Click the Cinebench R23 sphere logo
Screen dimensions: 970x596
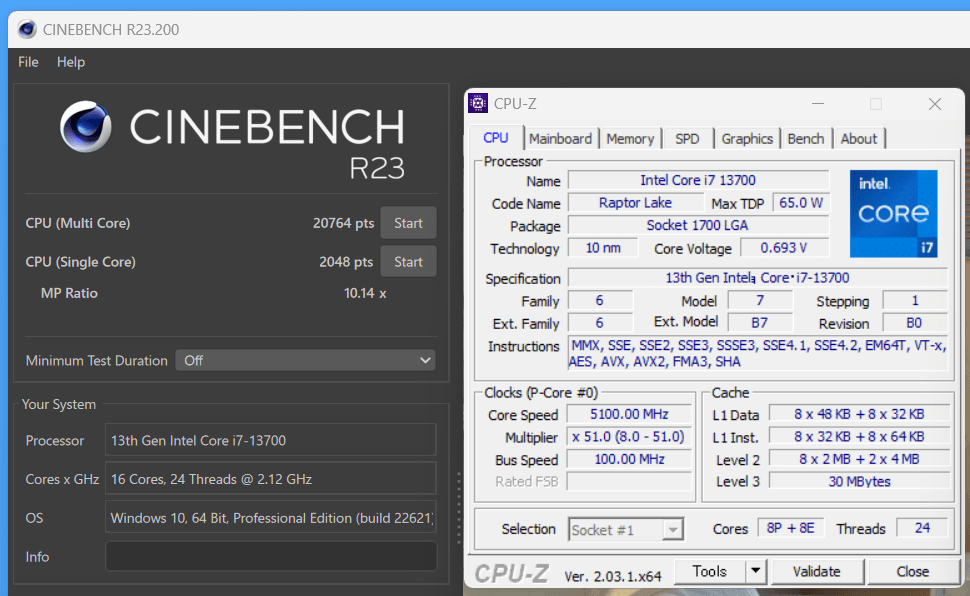click(x=86, y=126)
